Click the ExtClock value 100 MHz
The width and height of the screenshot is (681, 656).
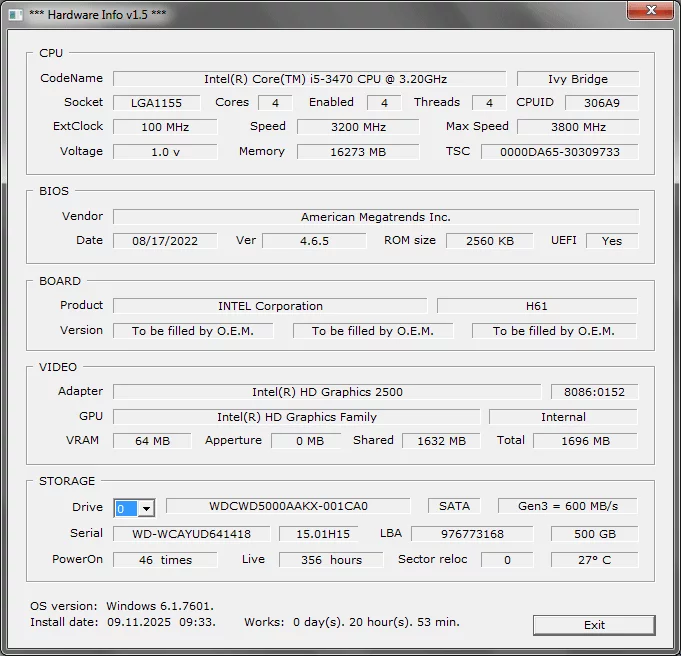[165, 127]
